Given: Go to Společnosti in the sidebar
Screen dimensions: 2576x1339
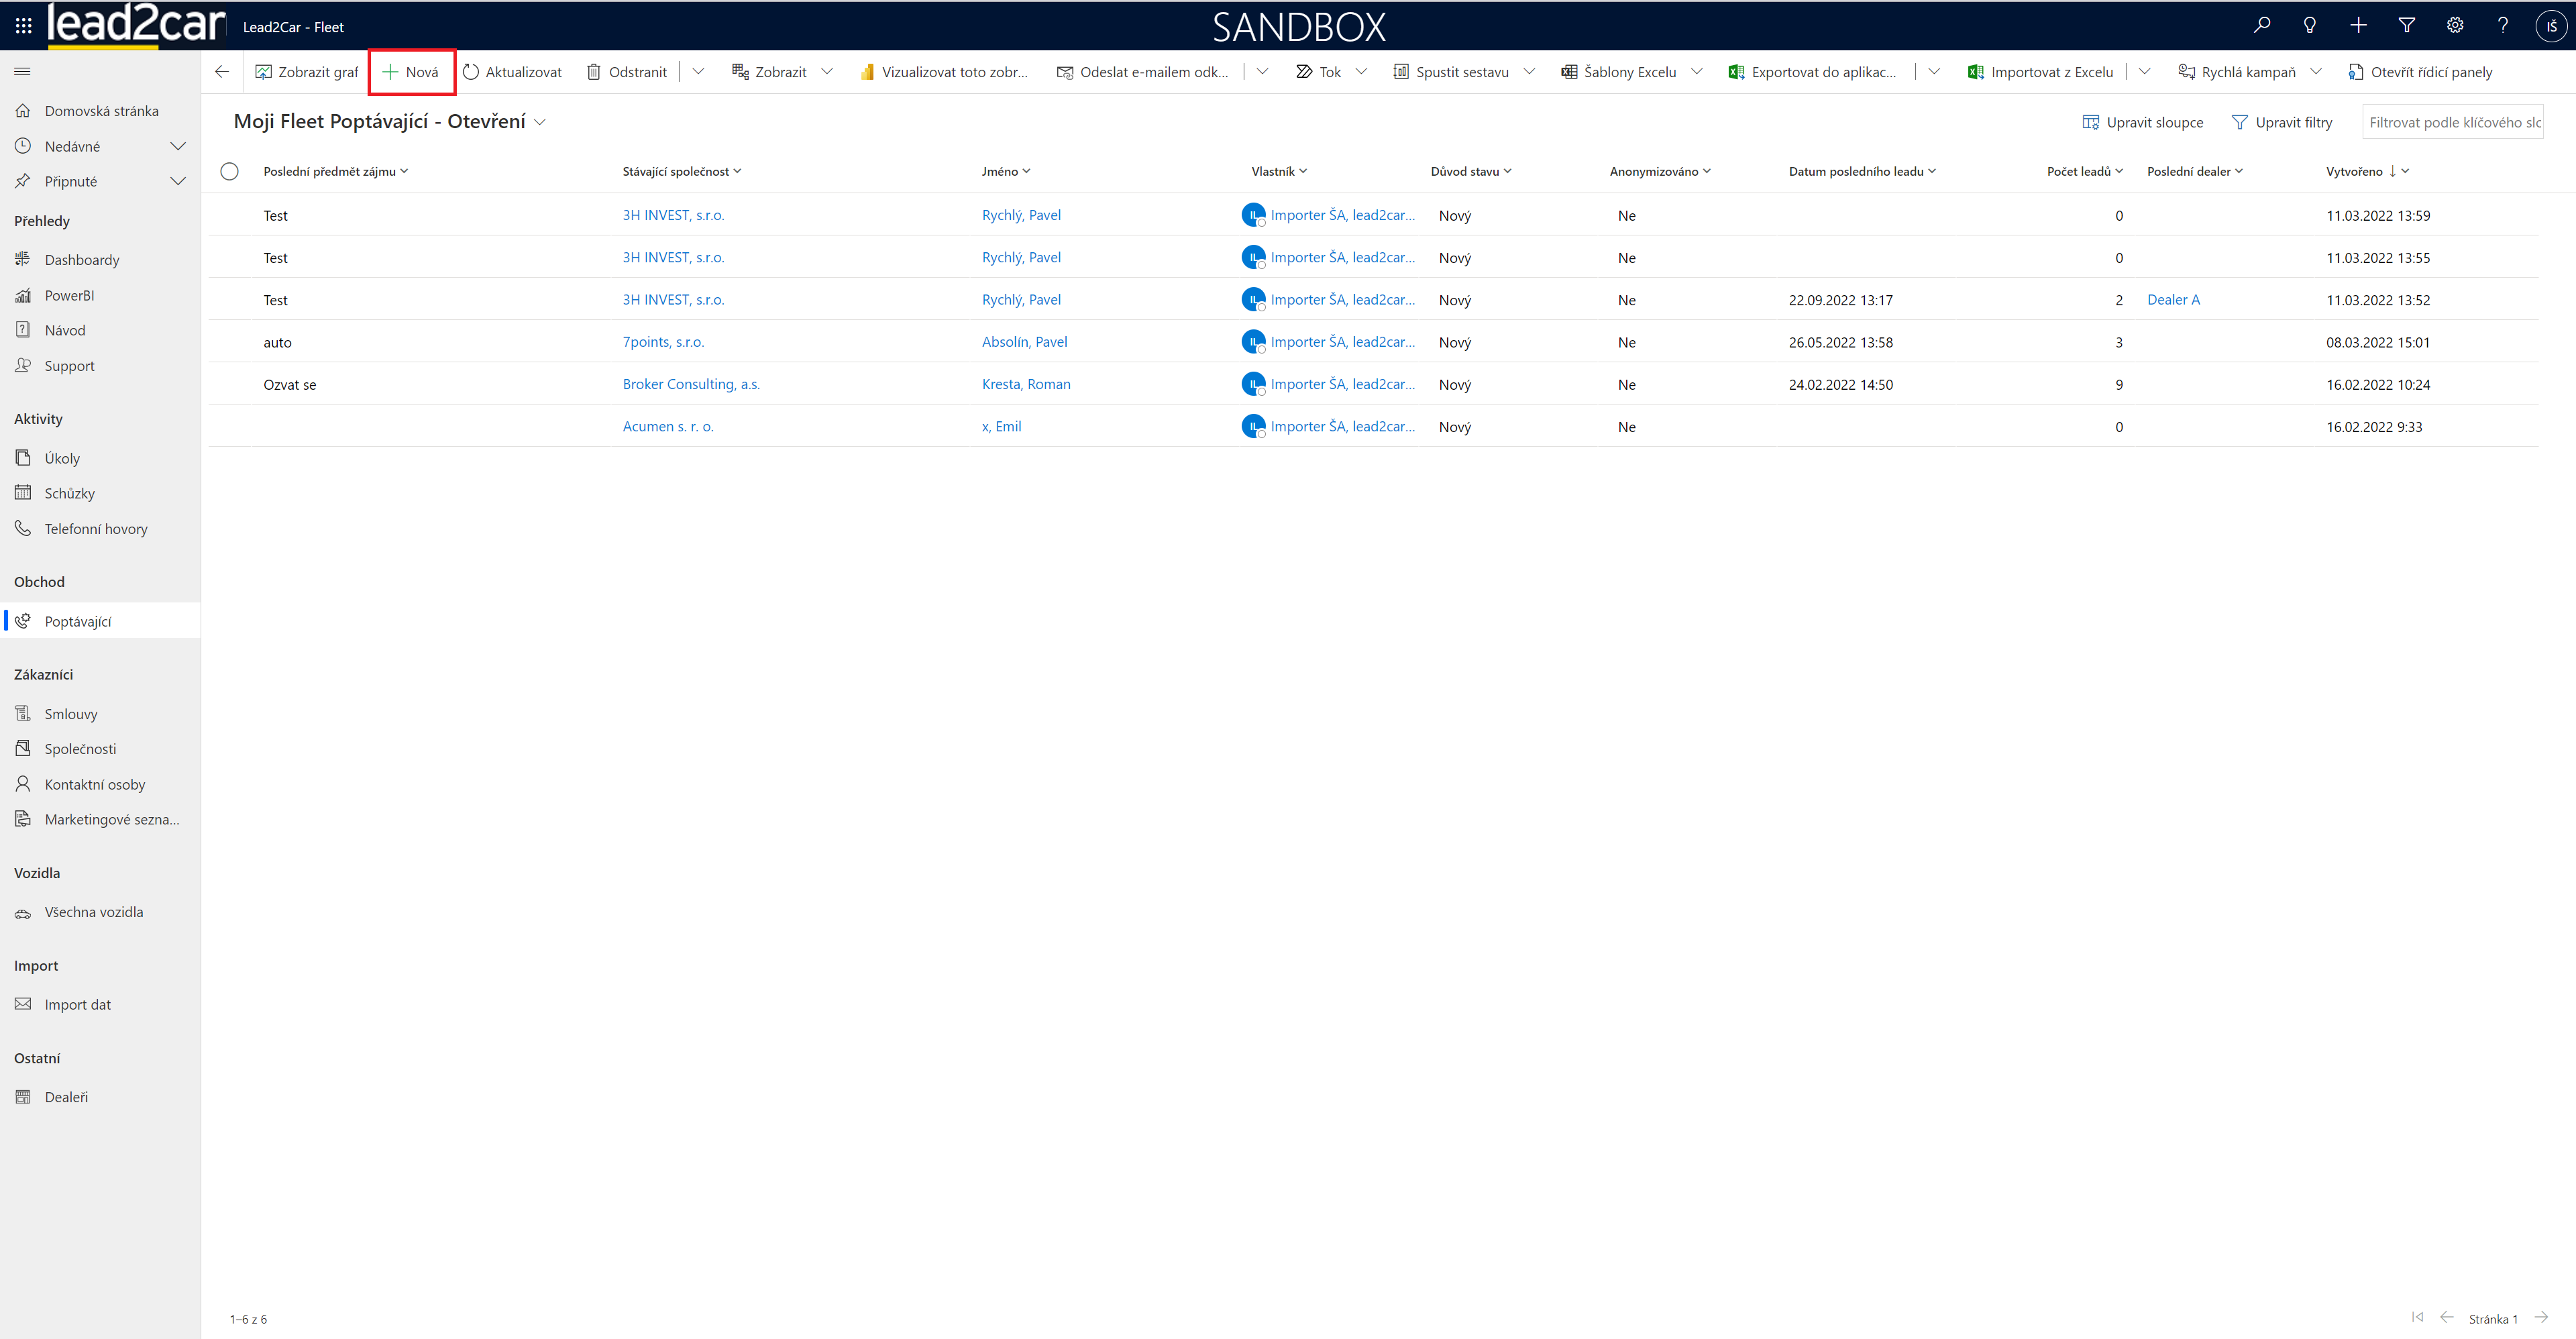Looking at the screenshot, I should pos(80,749).
